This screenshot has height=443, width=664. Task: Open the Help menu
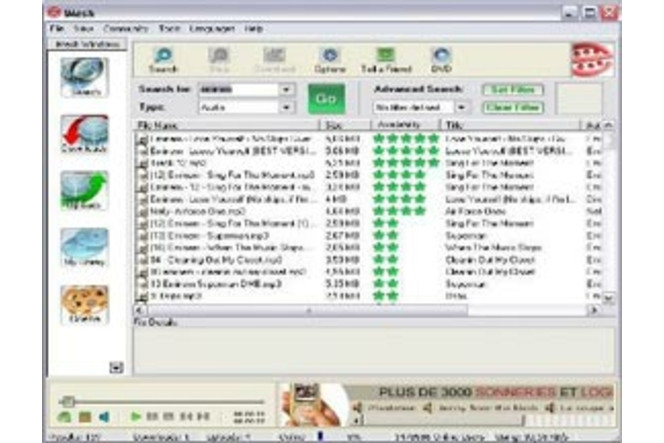pos(254,29)
